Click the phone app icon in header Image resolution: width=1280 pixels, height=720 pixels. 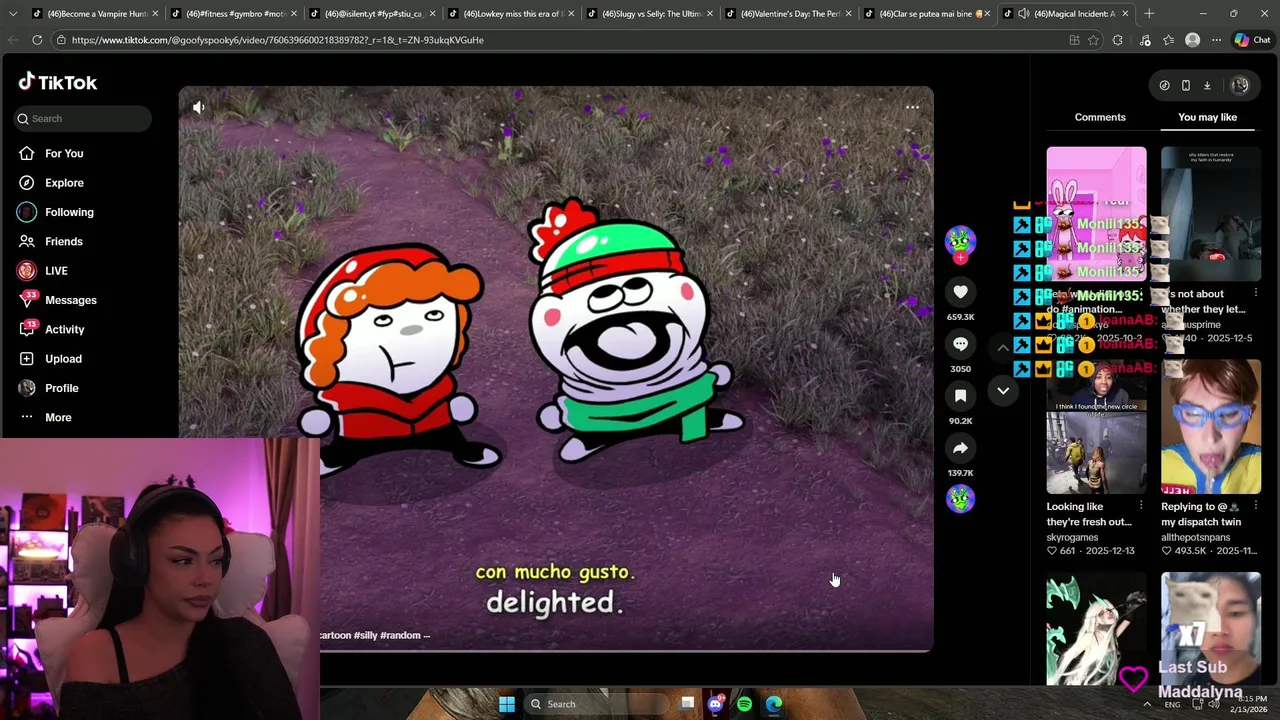[x=1186, y=85]
